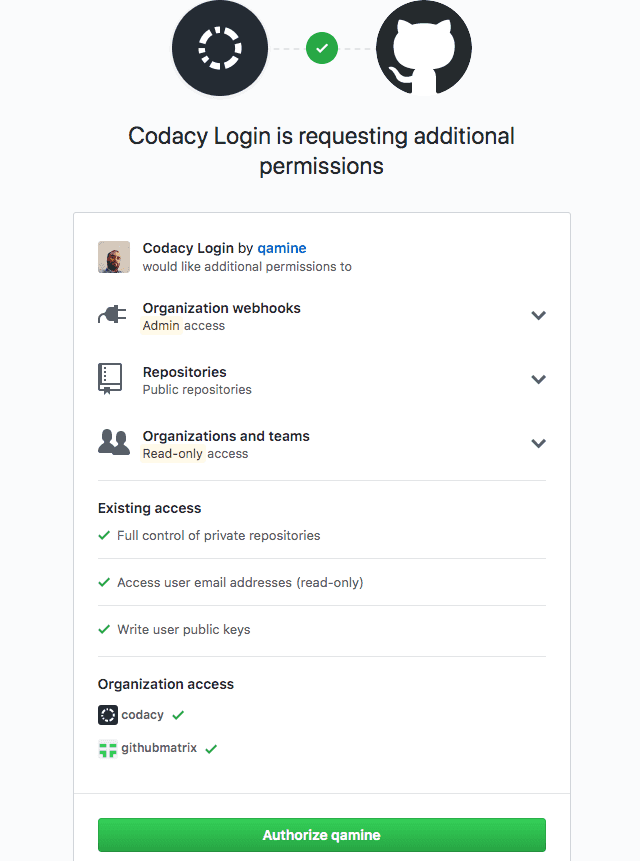This screenshot has width=640, height=861.
Task: Select the webhook plug icon
Action: click(113, 314)
